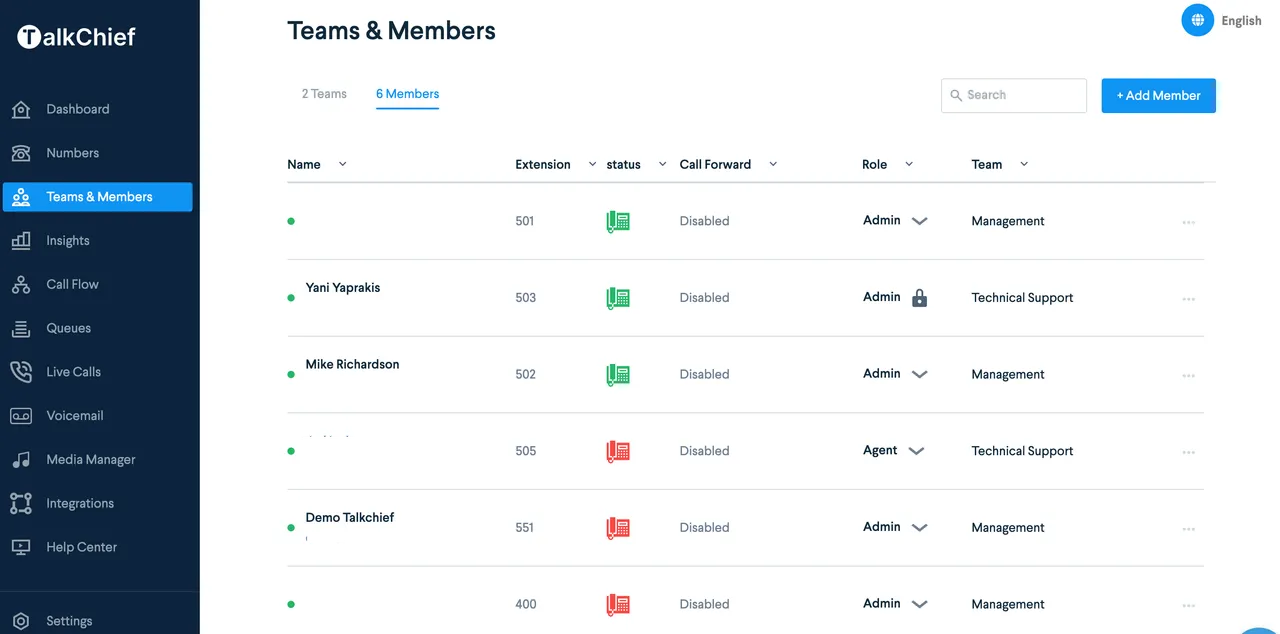Open the Call Flow section
This screenshot has width=1280, height=634.
(71, 284)
